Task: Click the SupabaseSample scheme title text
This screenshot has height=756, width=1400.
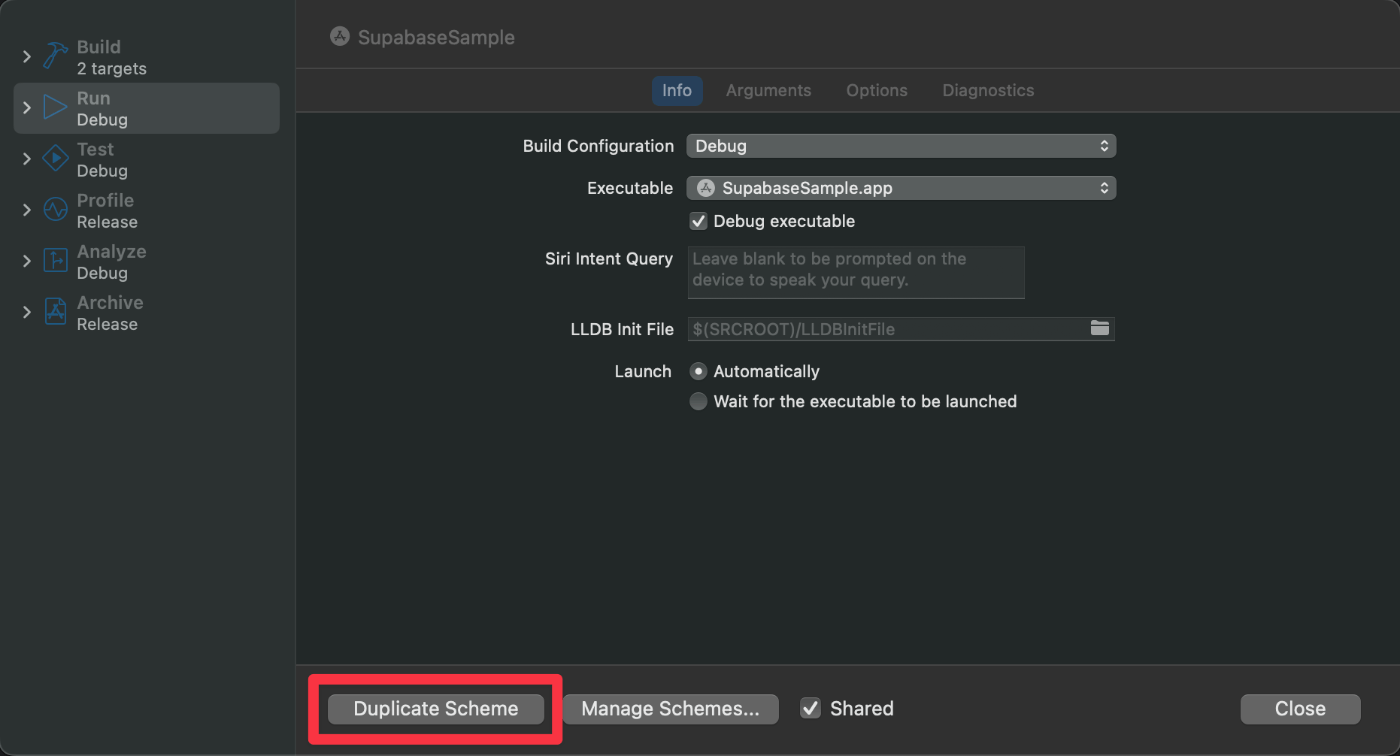Action: point(436,38)
